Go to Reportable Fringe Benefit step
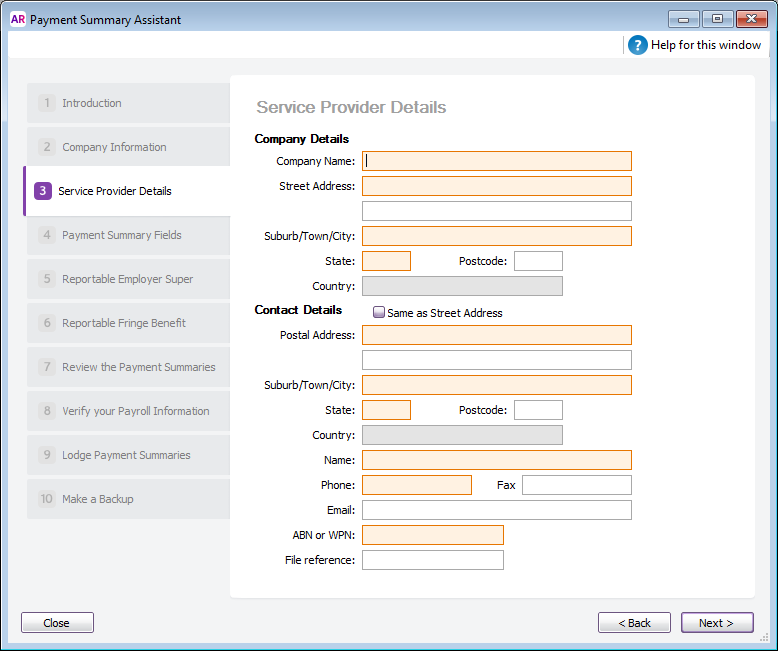Viewport: 778px width, 651px height. [129, 323]
